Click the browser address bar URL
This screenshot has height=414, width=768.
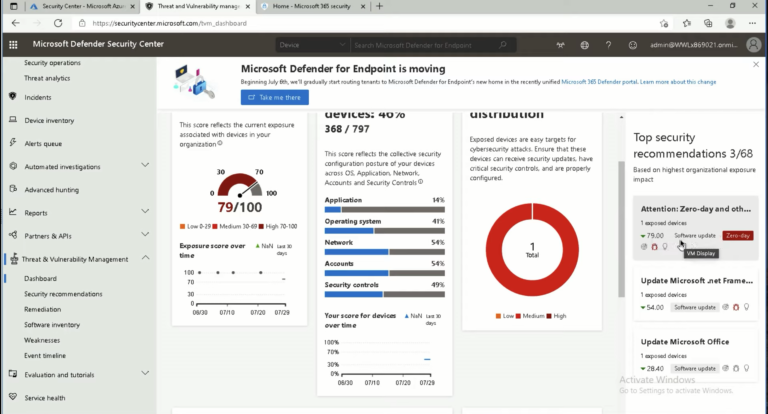click(169, 23)
